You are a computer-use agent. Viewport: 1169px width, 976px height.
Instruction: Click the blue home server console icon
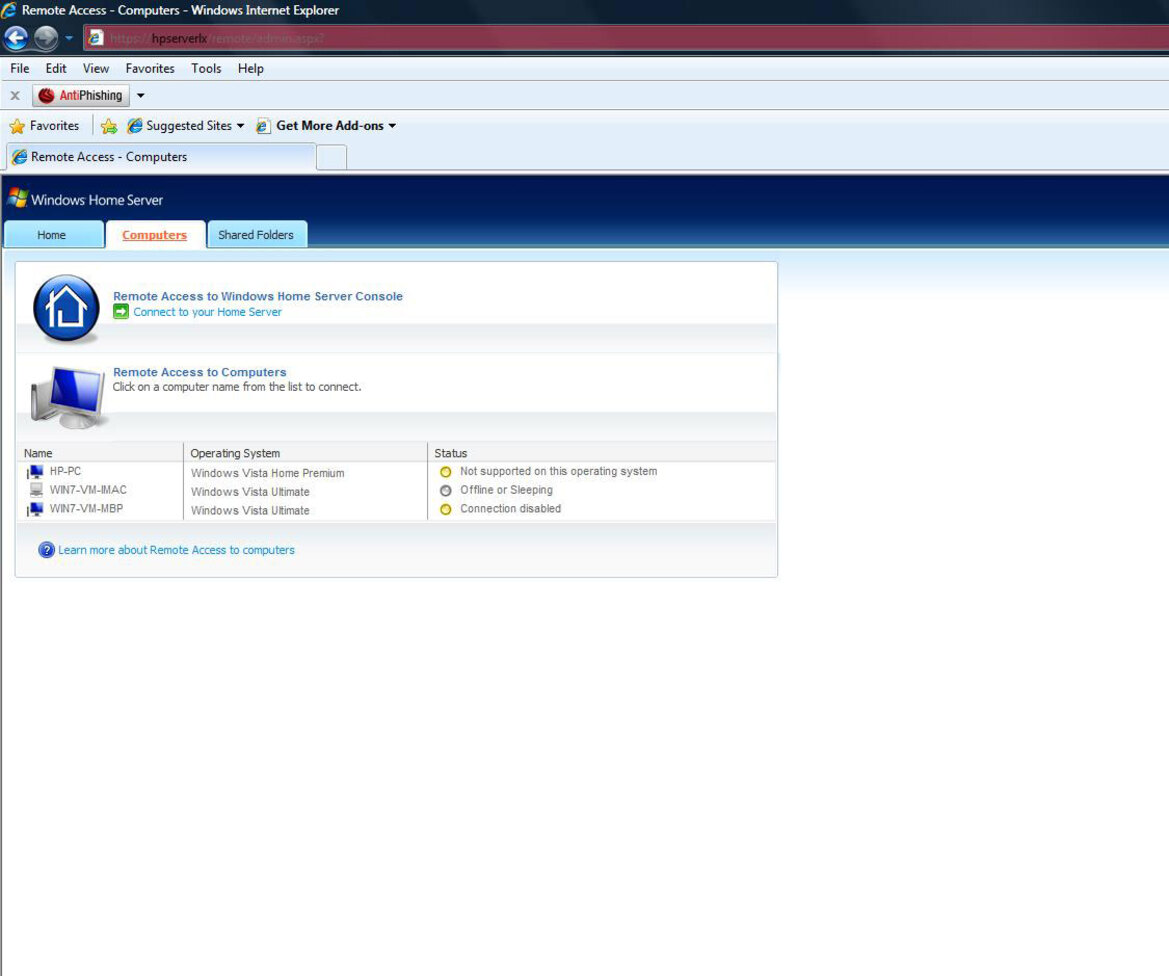coord(66,308)
